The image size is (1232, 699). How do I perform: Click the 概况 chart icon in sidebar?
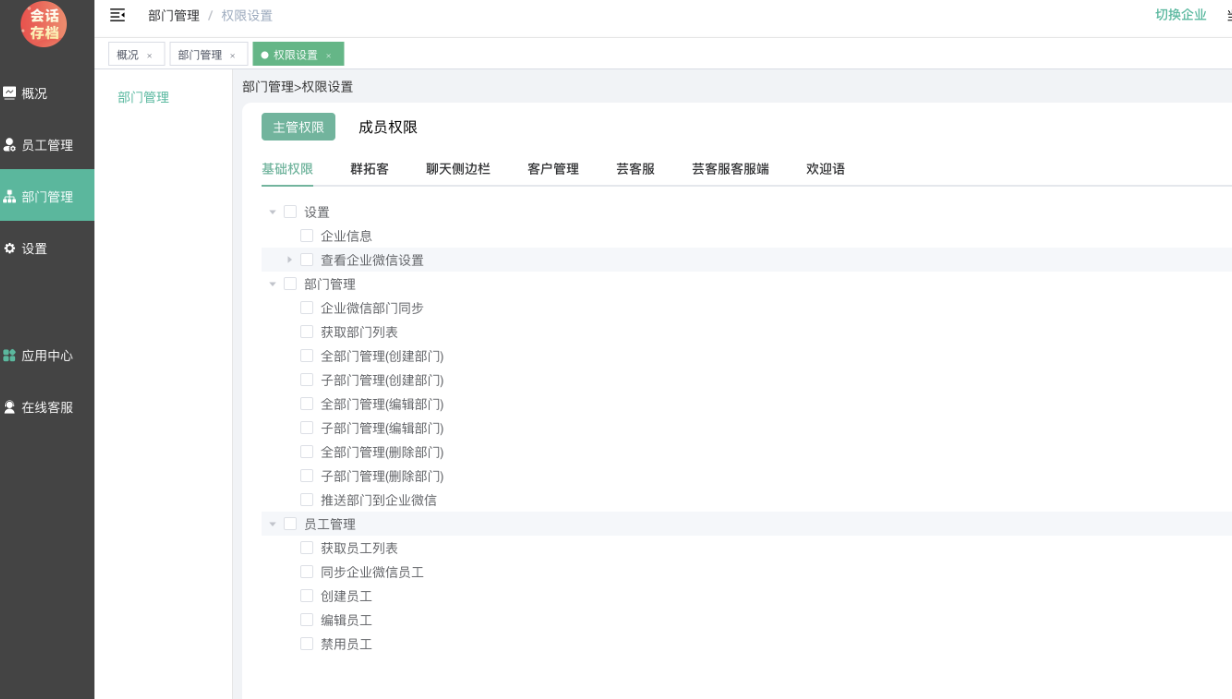[10, 93]
